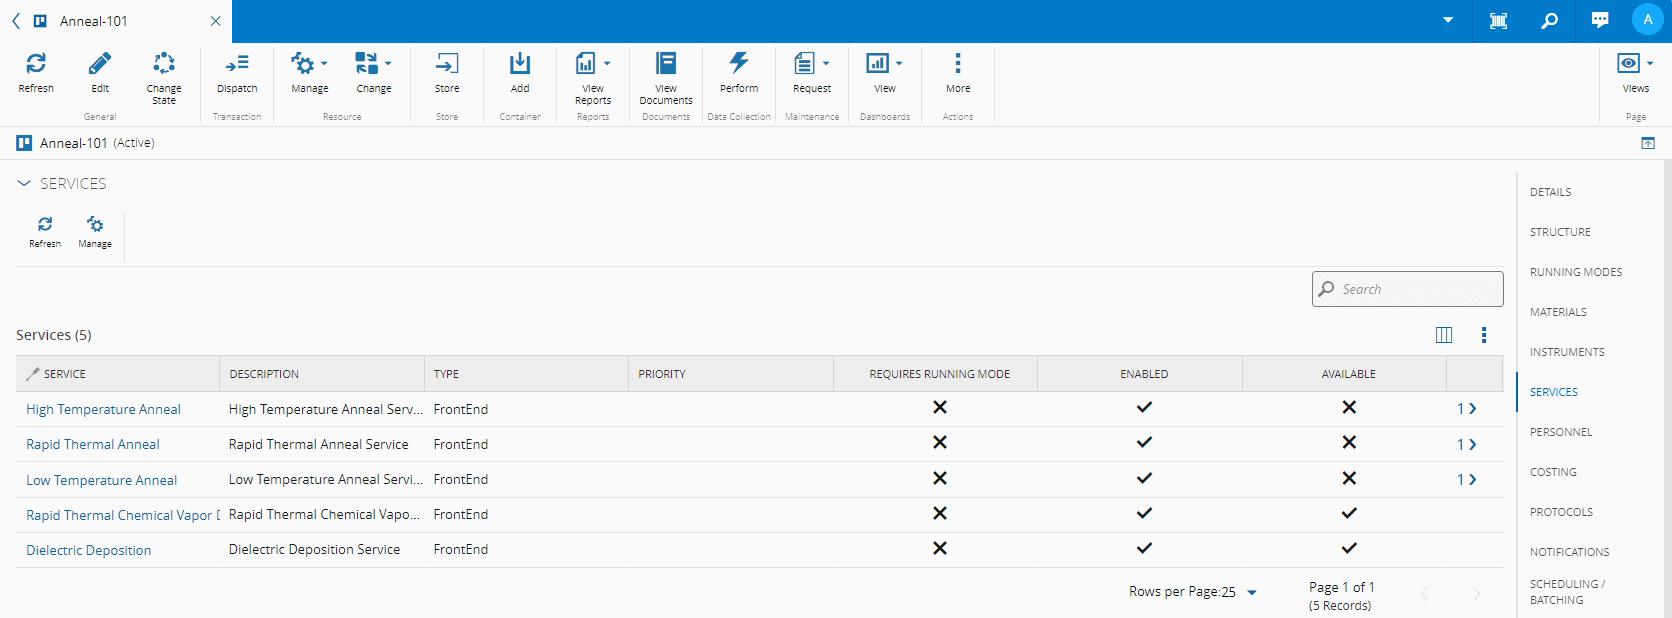Collapse the SERVICES section
Screen dimensions: 1672x618
(24, 184)
